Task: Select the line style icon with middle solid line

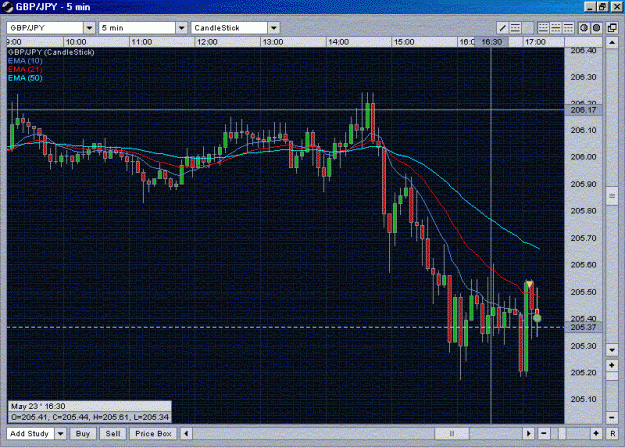Action: (556, 28)
